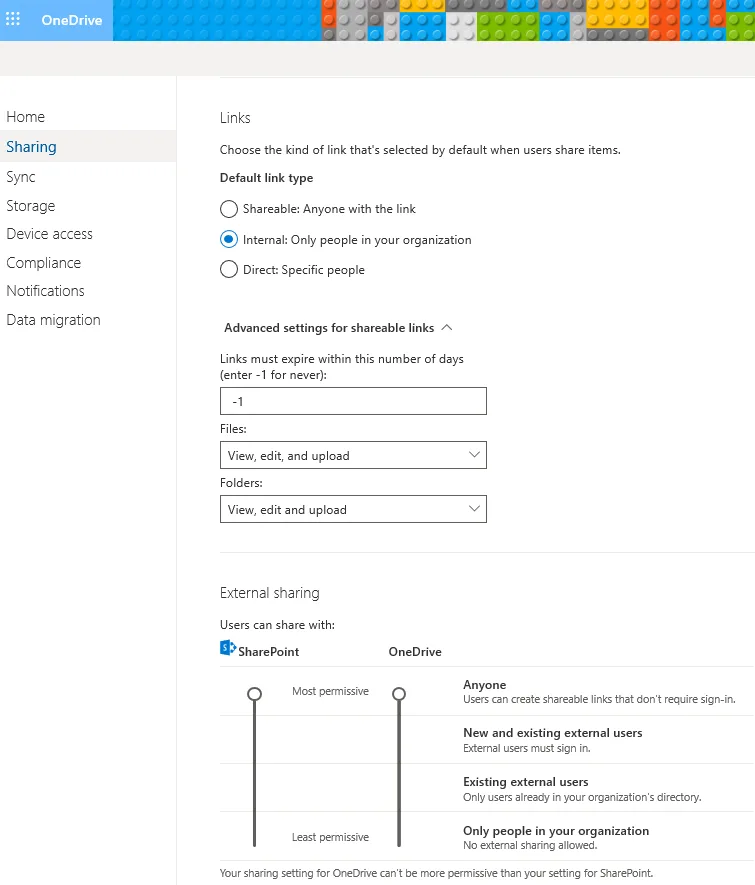Click New and existing external users label
This screenshot has width=755, height=885.
point(552,733)
